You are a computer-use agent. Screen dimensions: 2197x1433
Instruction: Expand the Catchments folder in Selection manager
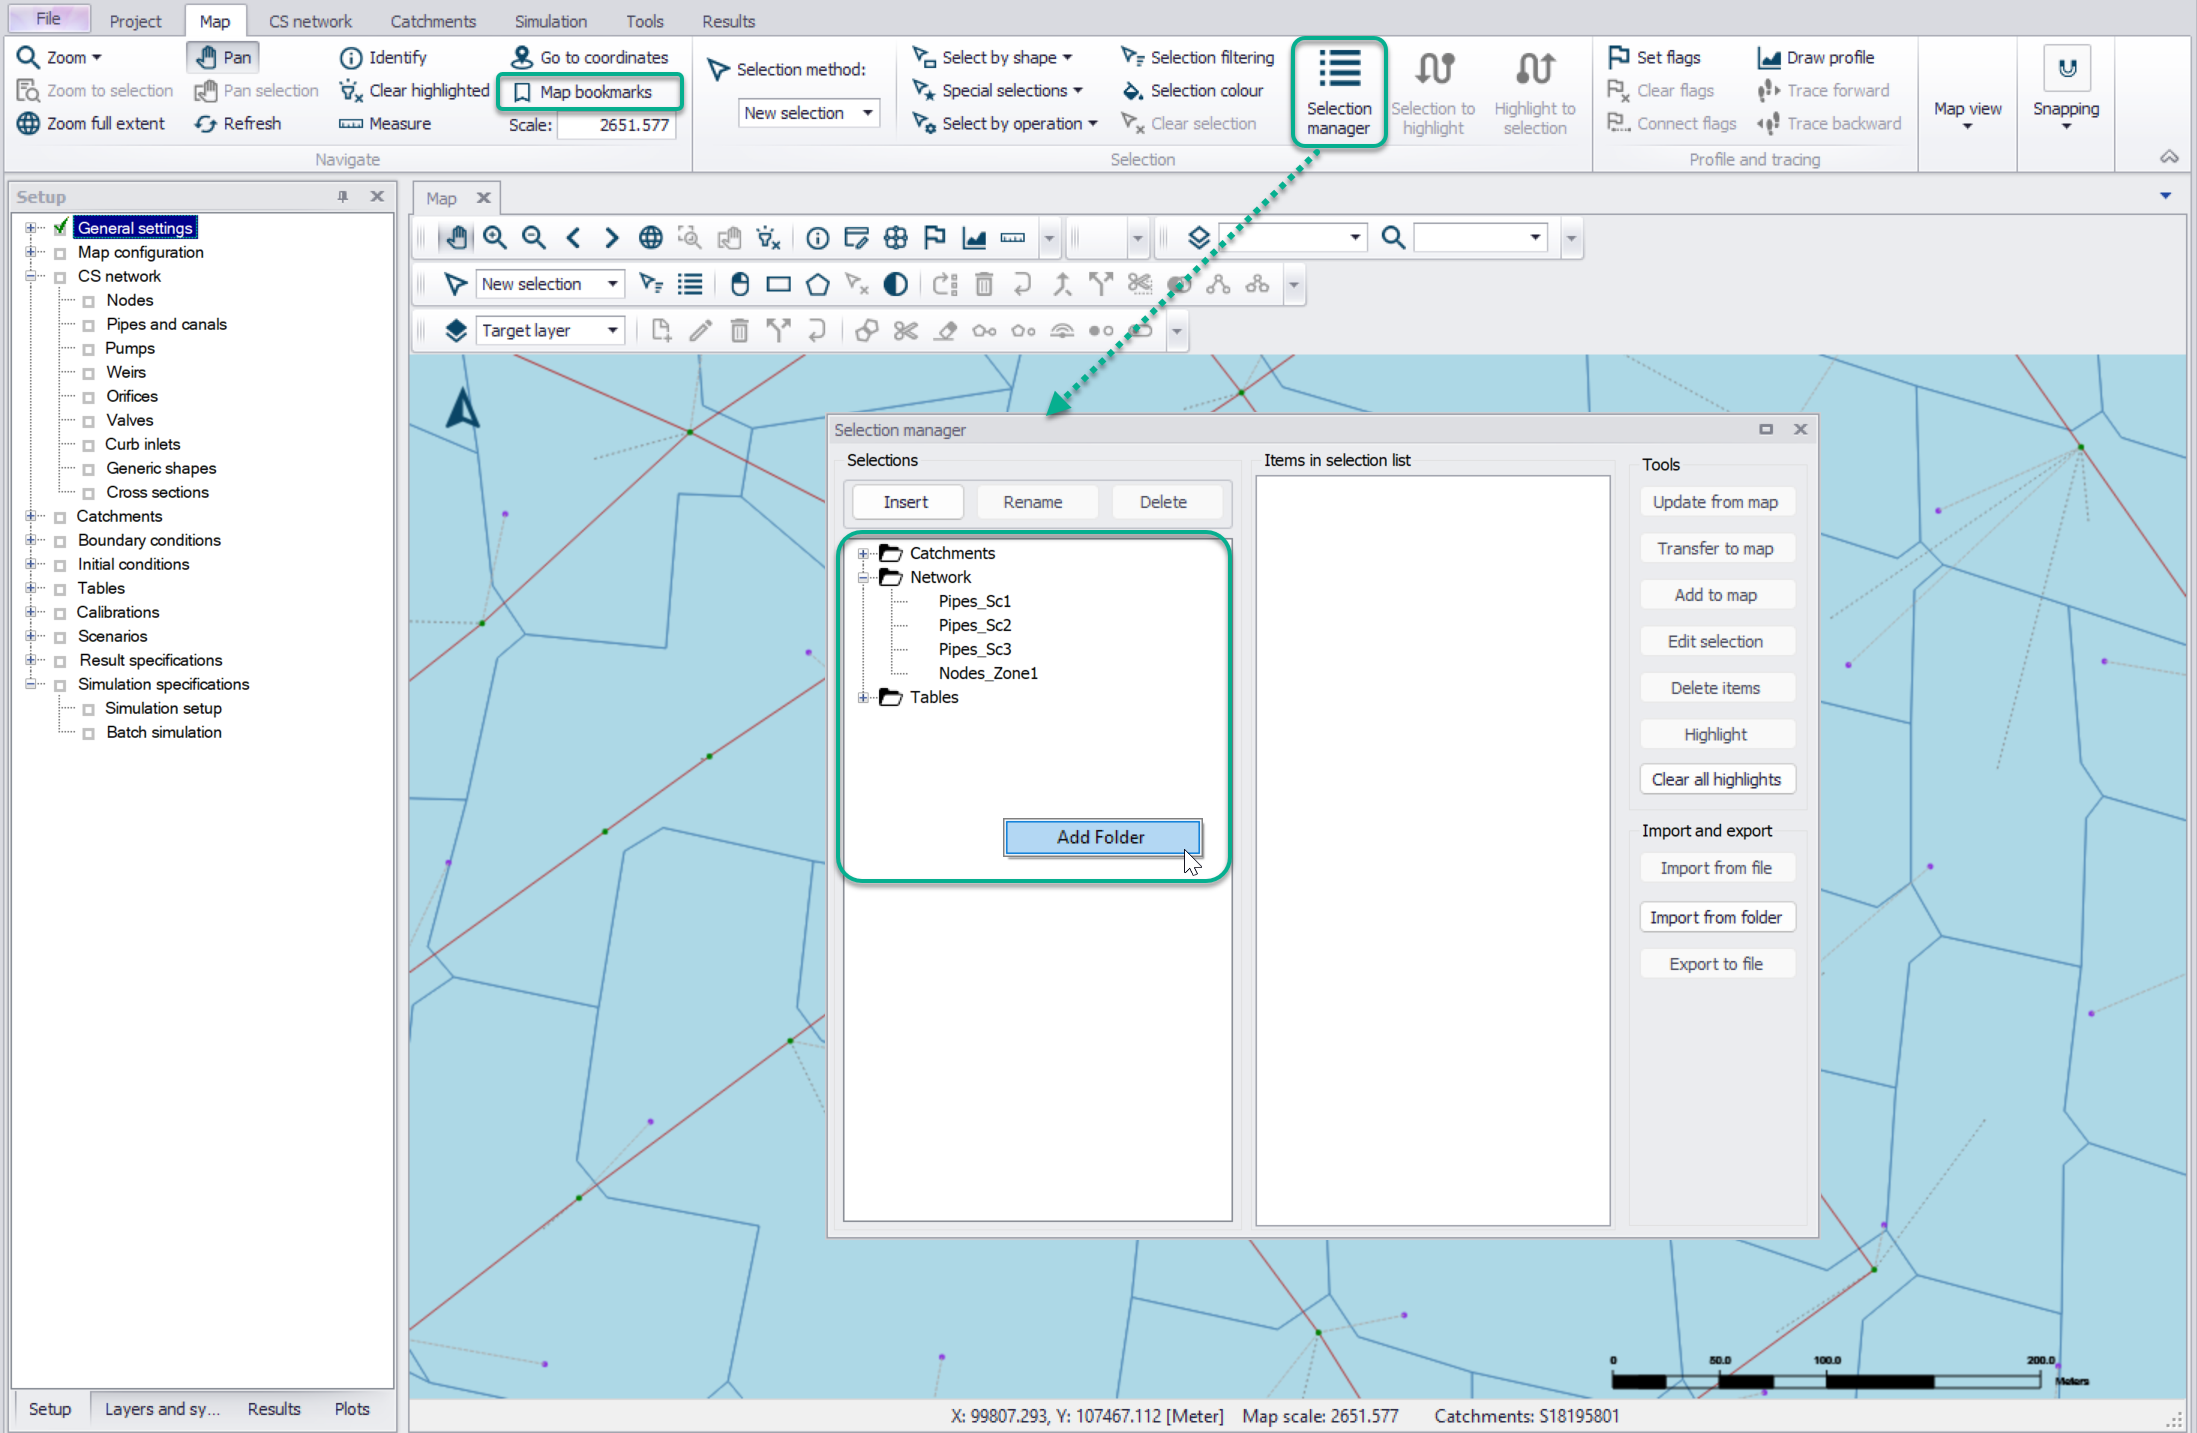[863, 553]
